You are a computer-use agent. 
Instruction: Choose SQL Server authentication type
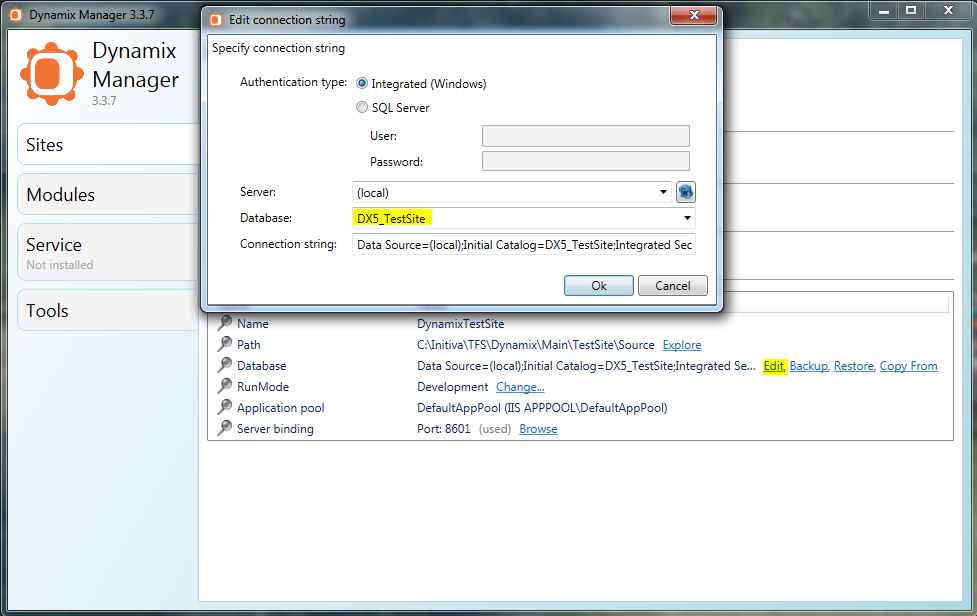[362, 108]
